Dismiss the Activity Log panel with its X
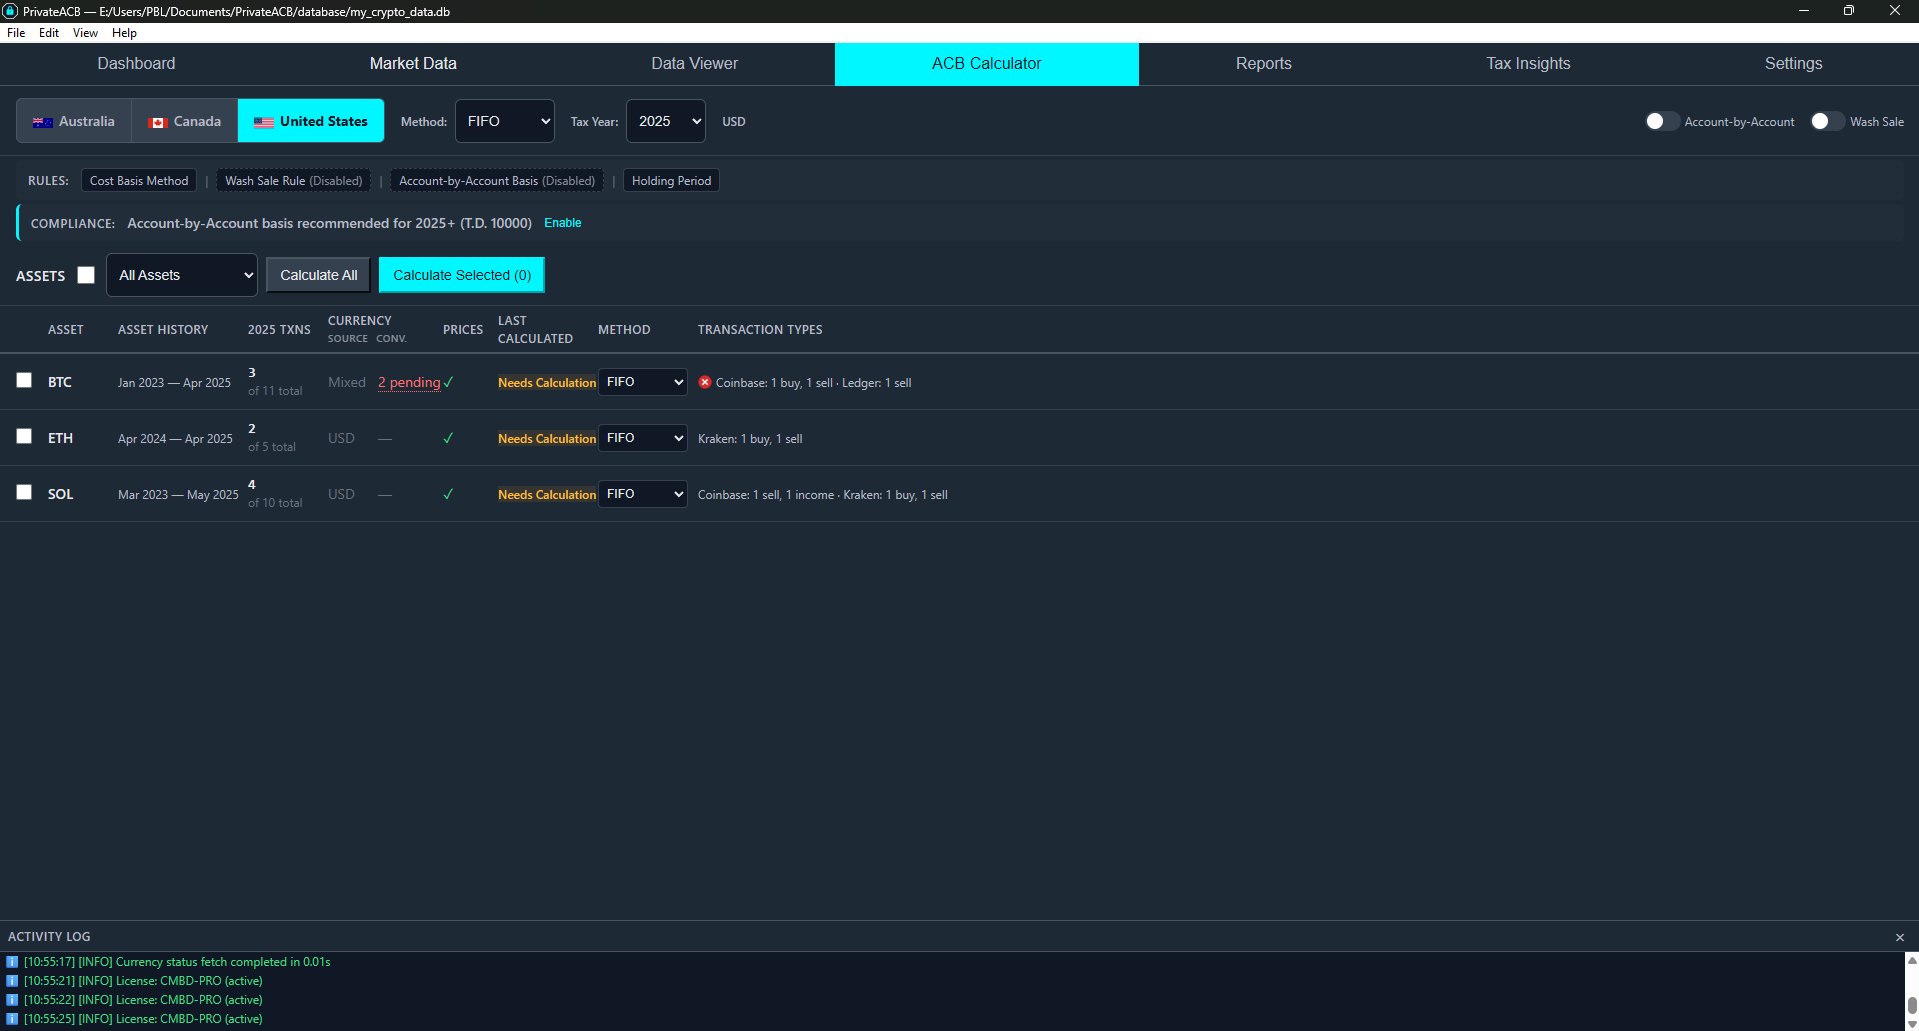Viewport: 1919px width, 1031px height. [x=1899, y=937]
